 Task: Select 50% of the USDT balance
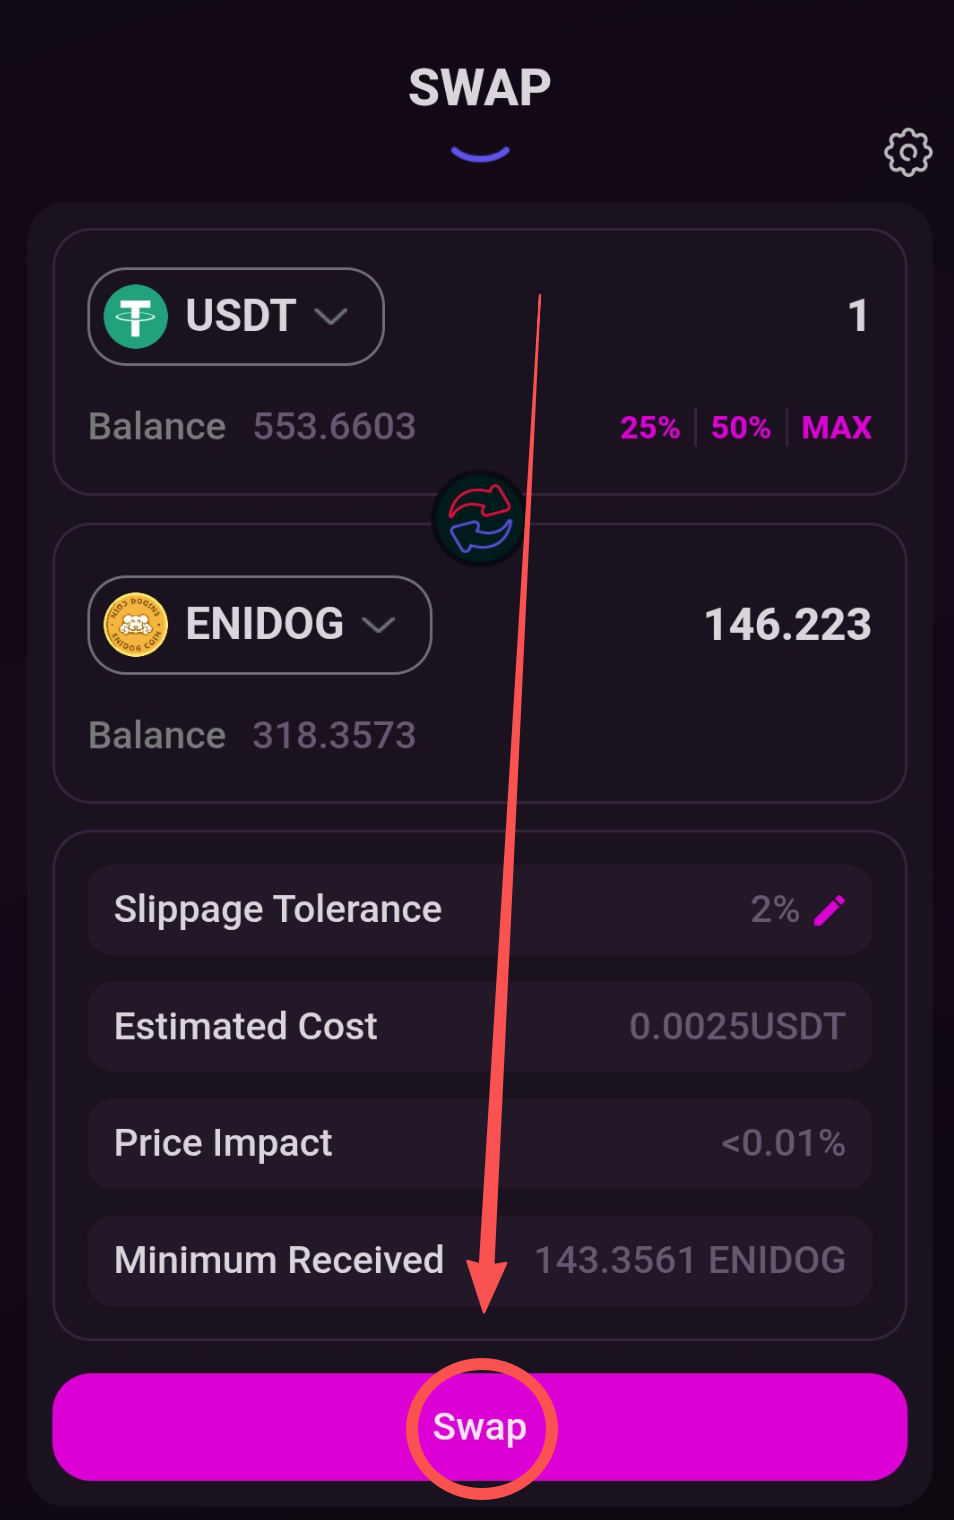point(740,428)
